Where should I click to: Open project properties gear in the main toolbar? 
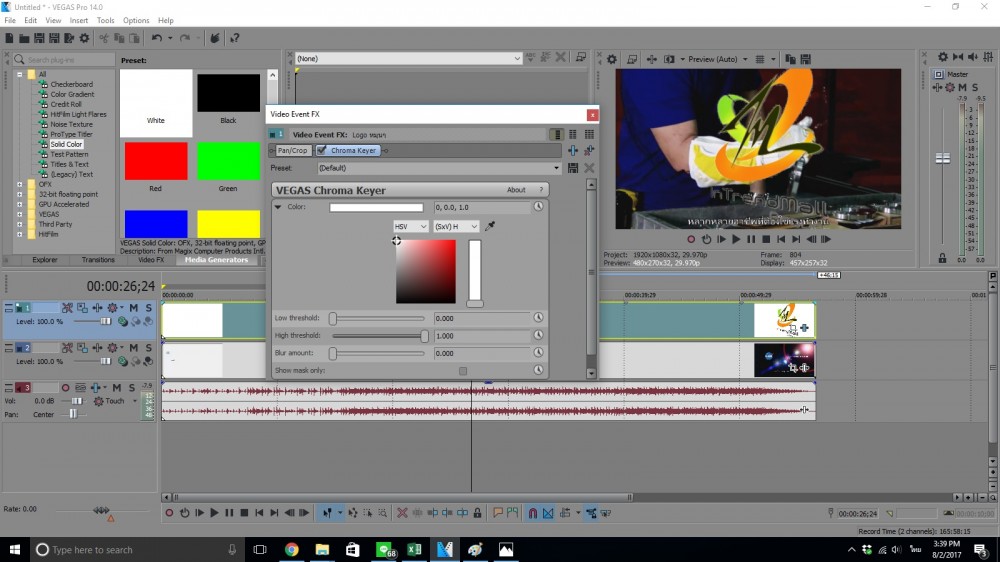pyautogui.click(x=84, y=38)
